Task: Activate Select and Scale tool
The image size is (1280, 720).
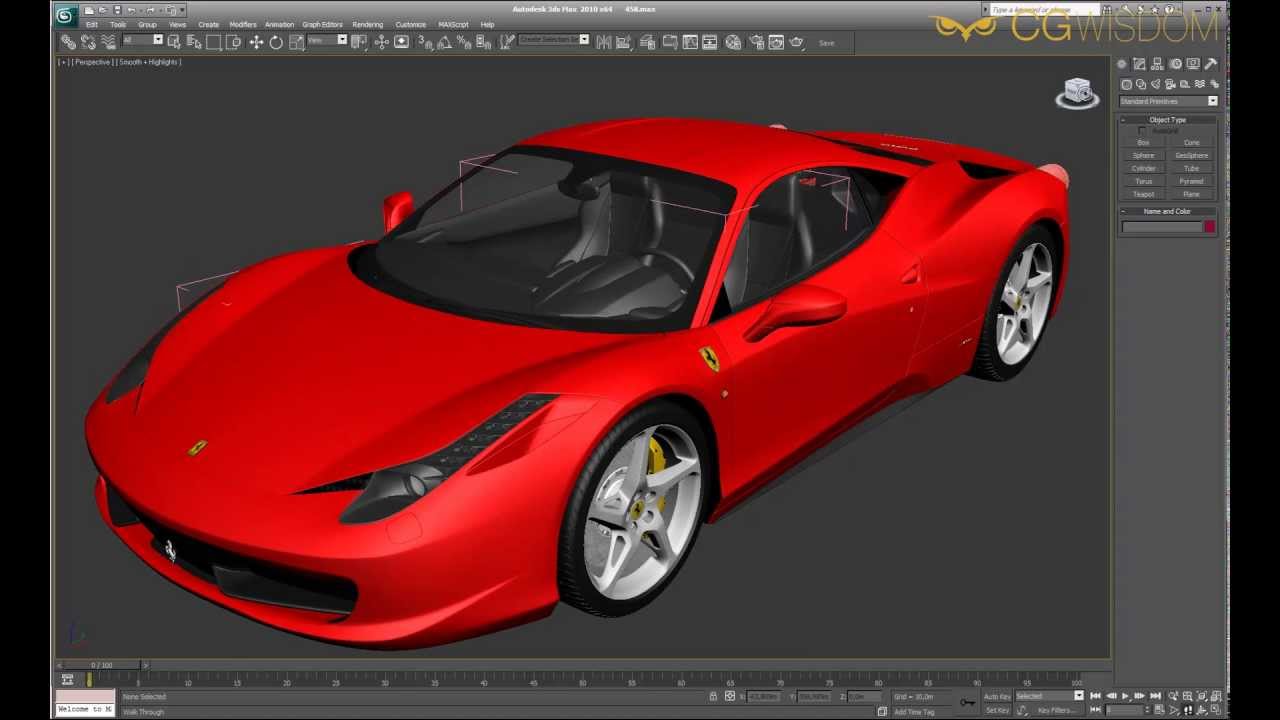Action: (297, 42)
